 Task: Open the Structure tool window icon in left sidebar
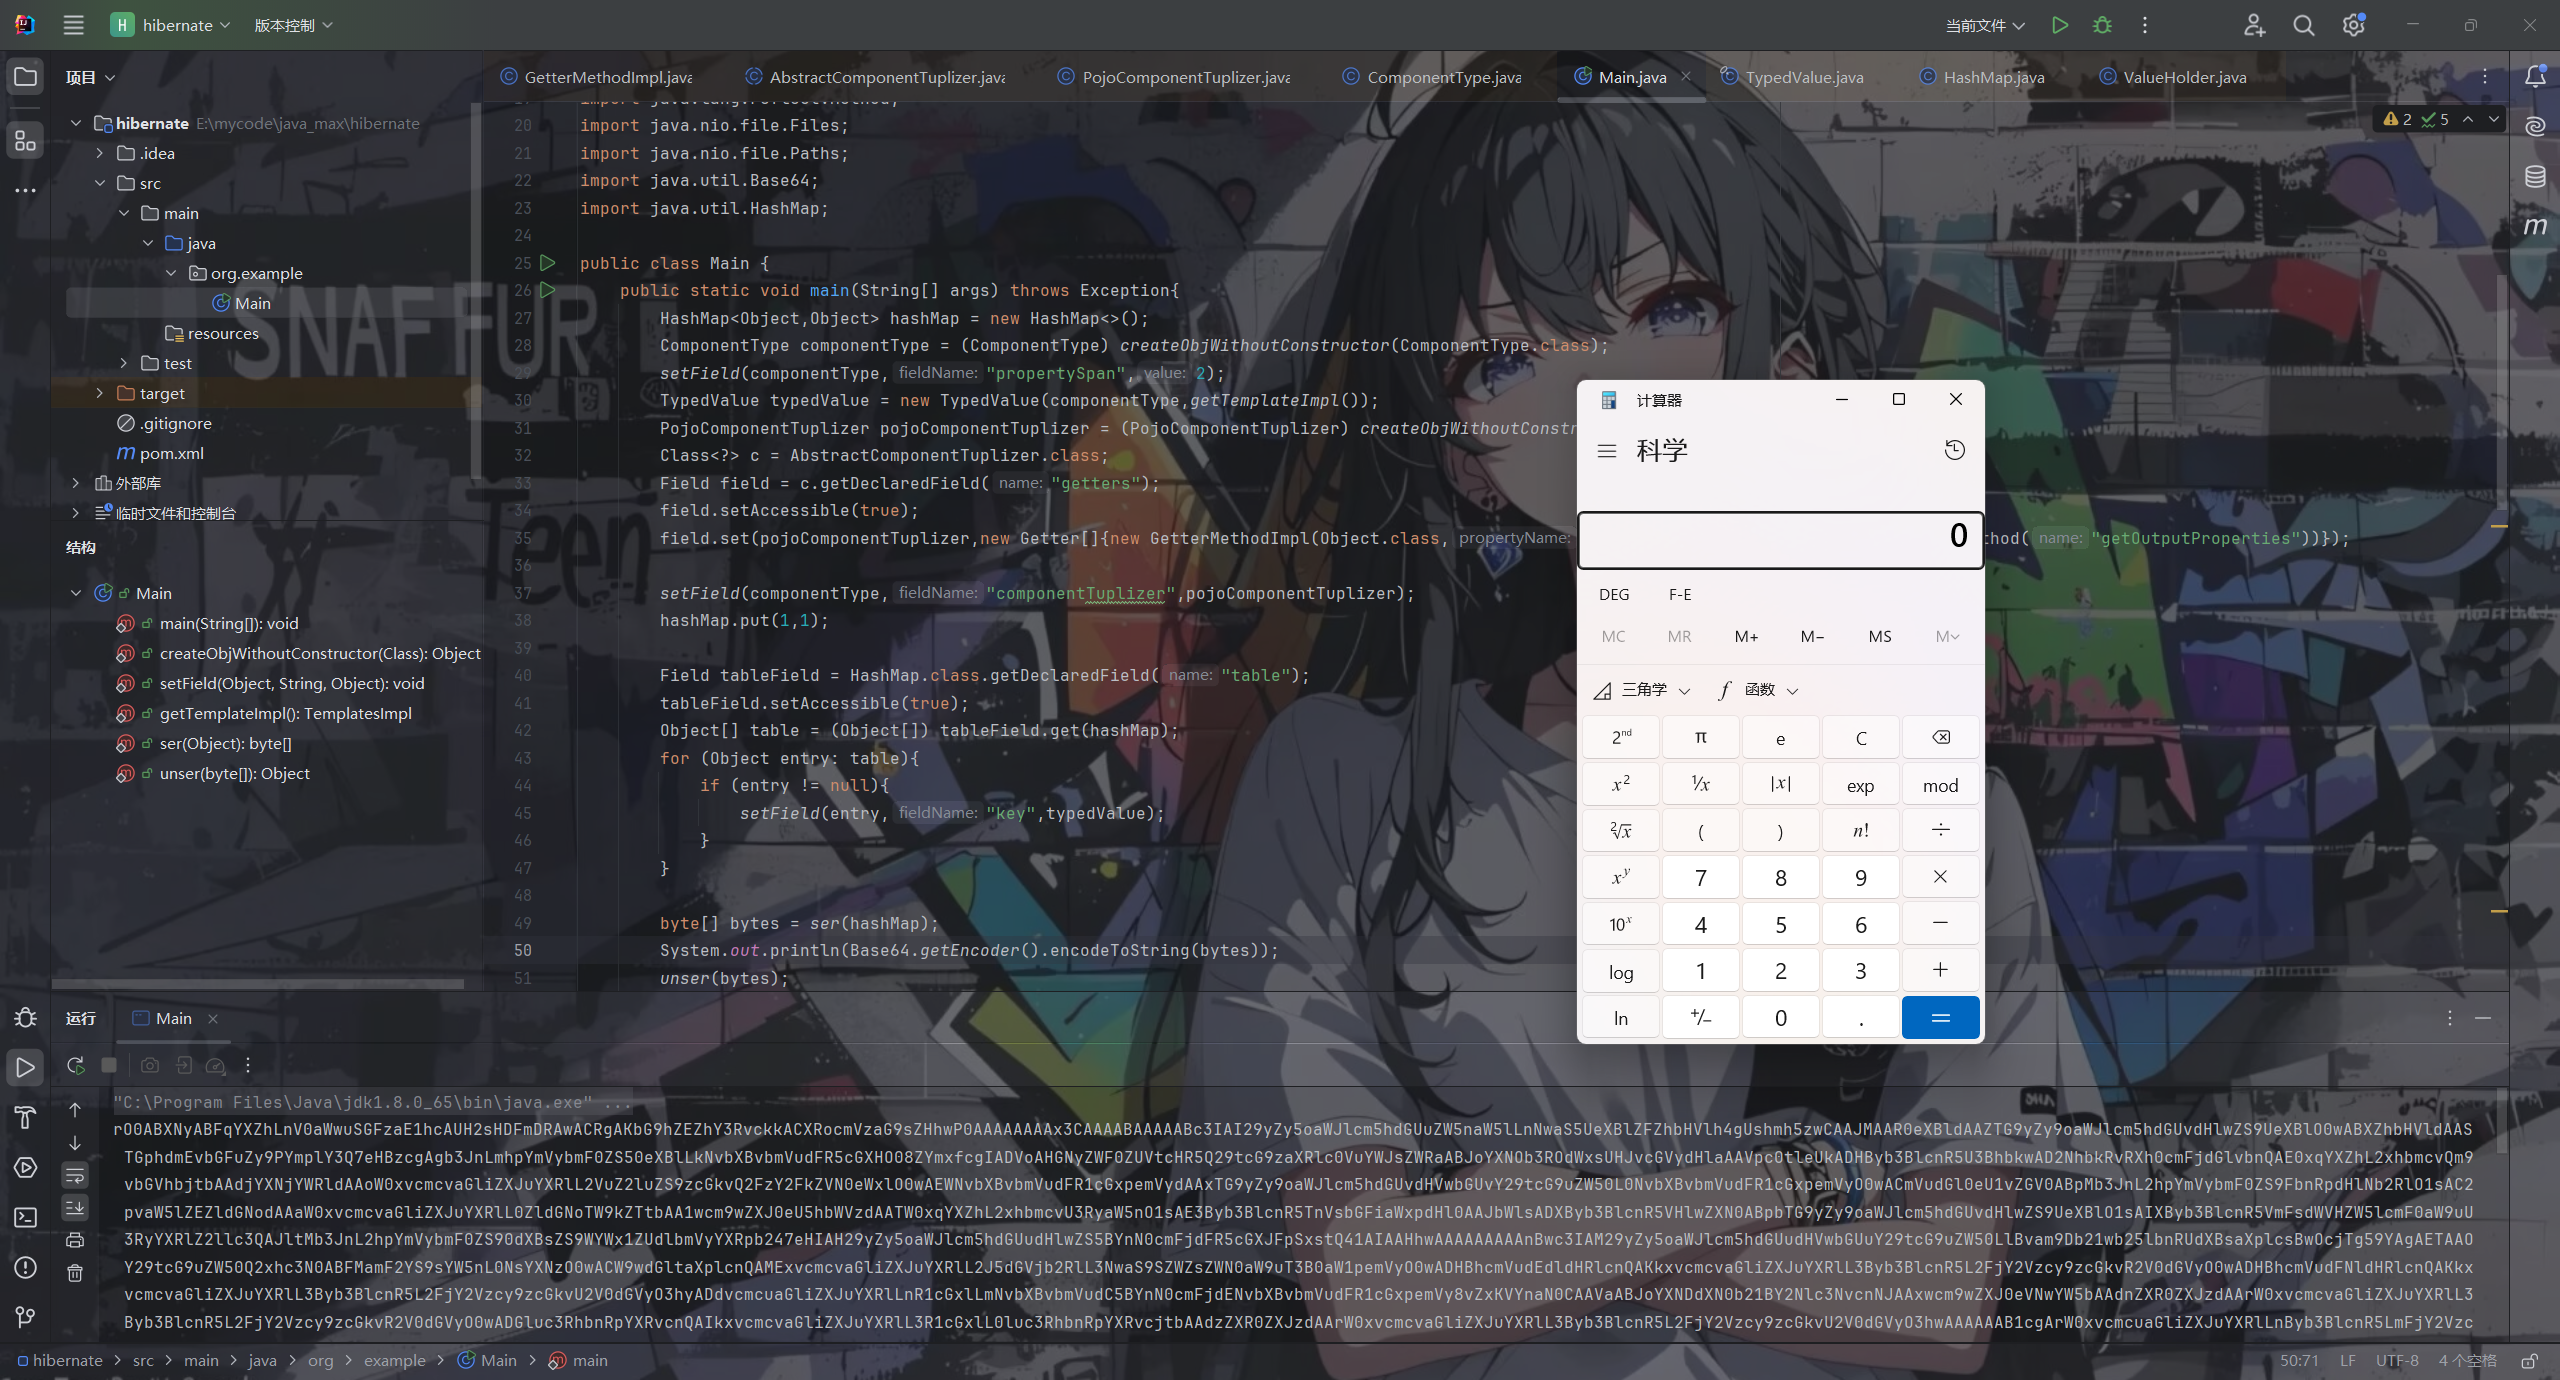[x=25, y=141]
